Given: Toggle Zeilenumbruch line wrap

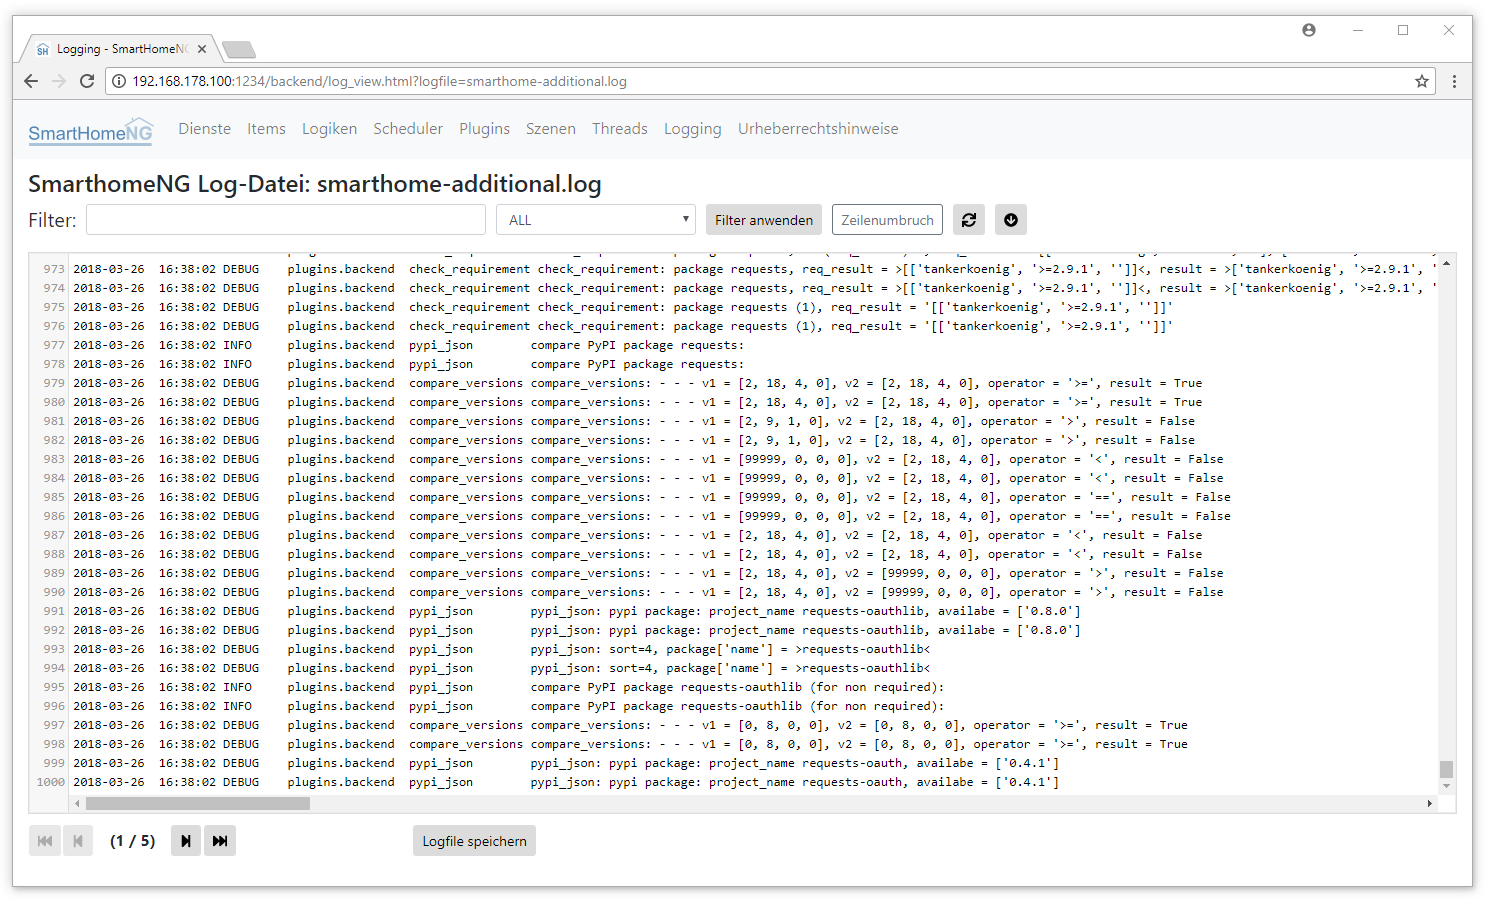Looking at the screenshot, I should 887,220.
